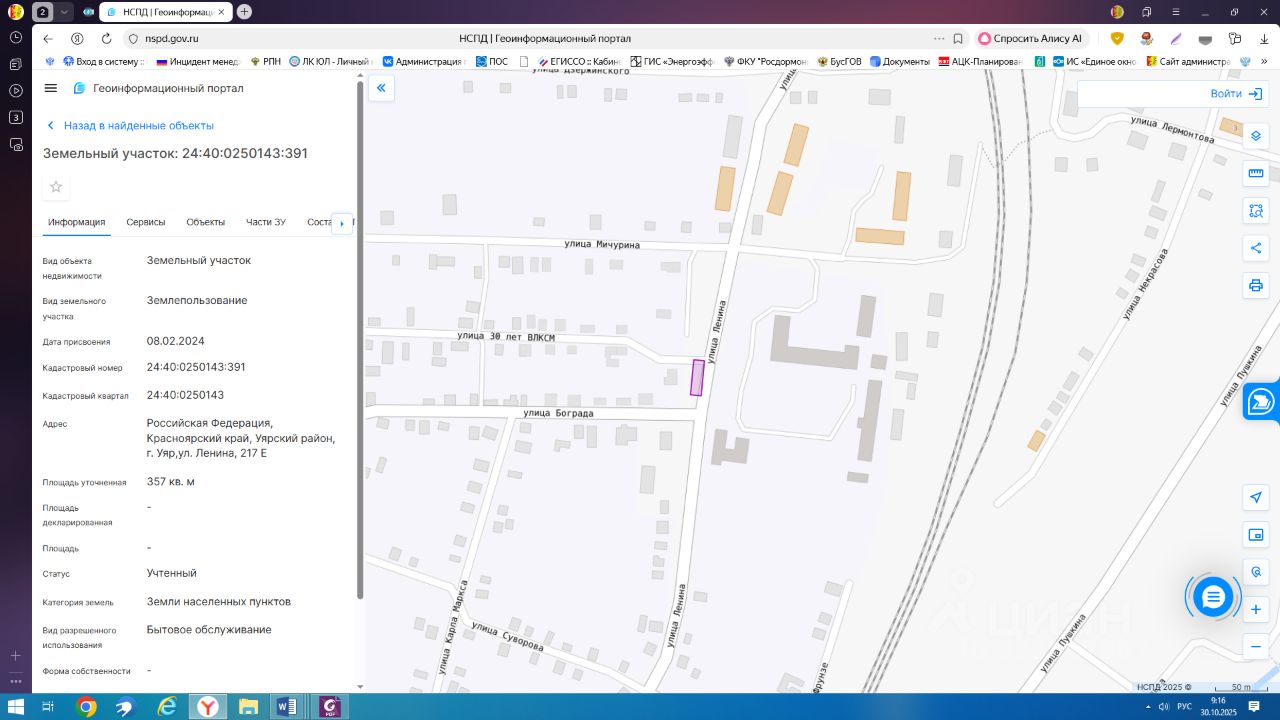Open the Windows Start menu
This screenshot has width=1280, height=720.
click(x=15, y=707)
